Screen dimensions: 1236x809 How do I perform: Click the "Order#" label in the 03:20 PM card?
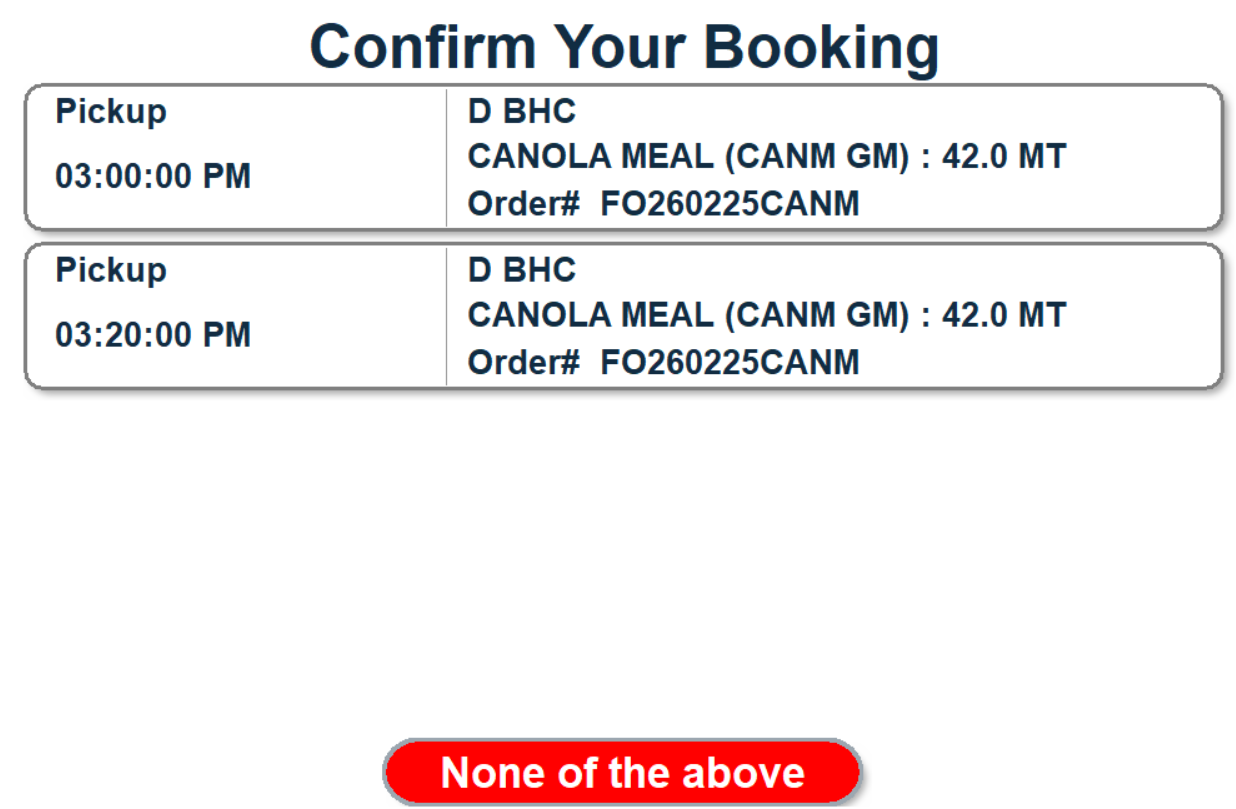click(x=524, y=362)
